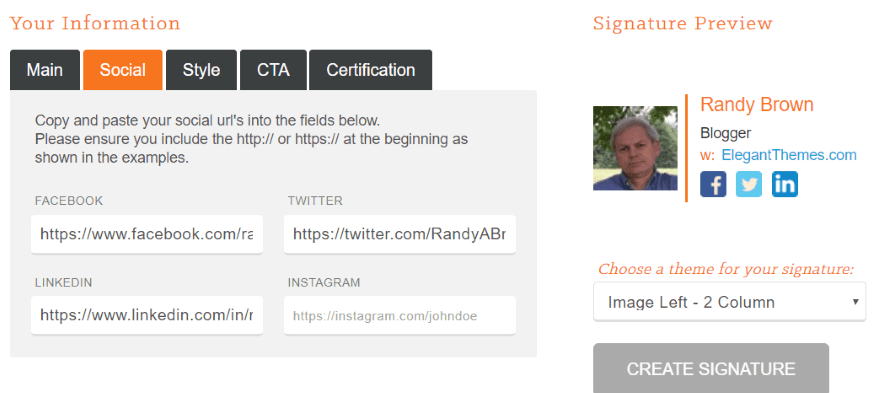Click the Signature Preview heading

pos(682,24)
